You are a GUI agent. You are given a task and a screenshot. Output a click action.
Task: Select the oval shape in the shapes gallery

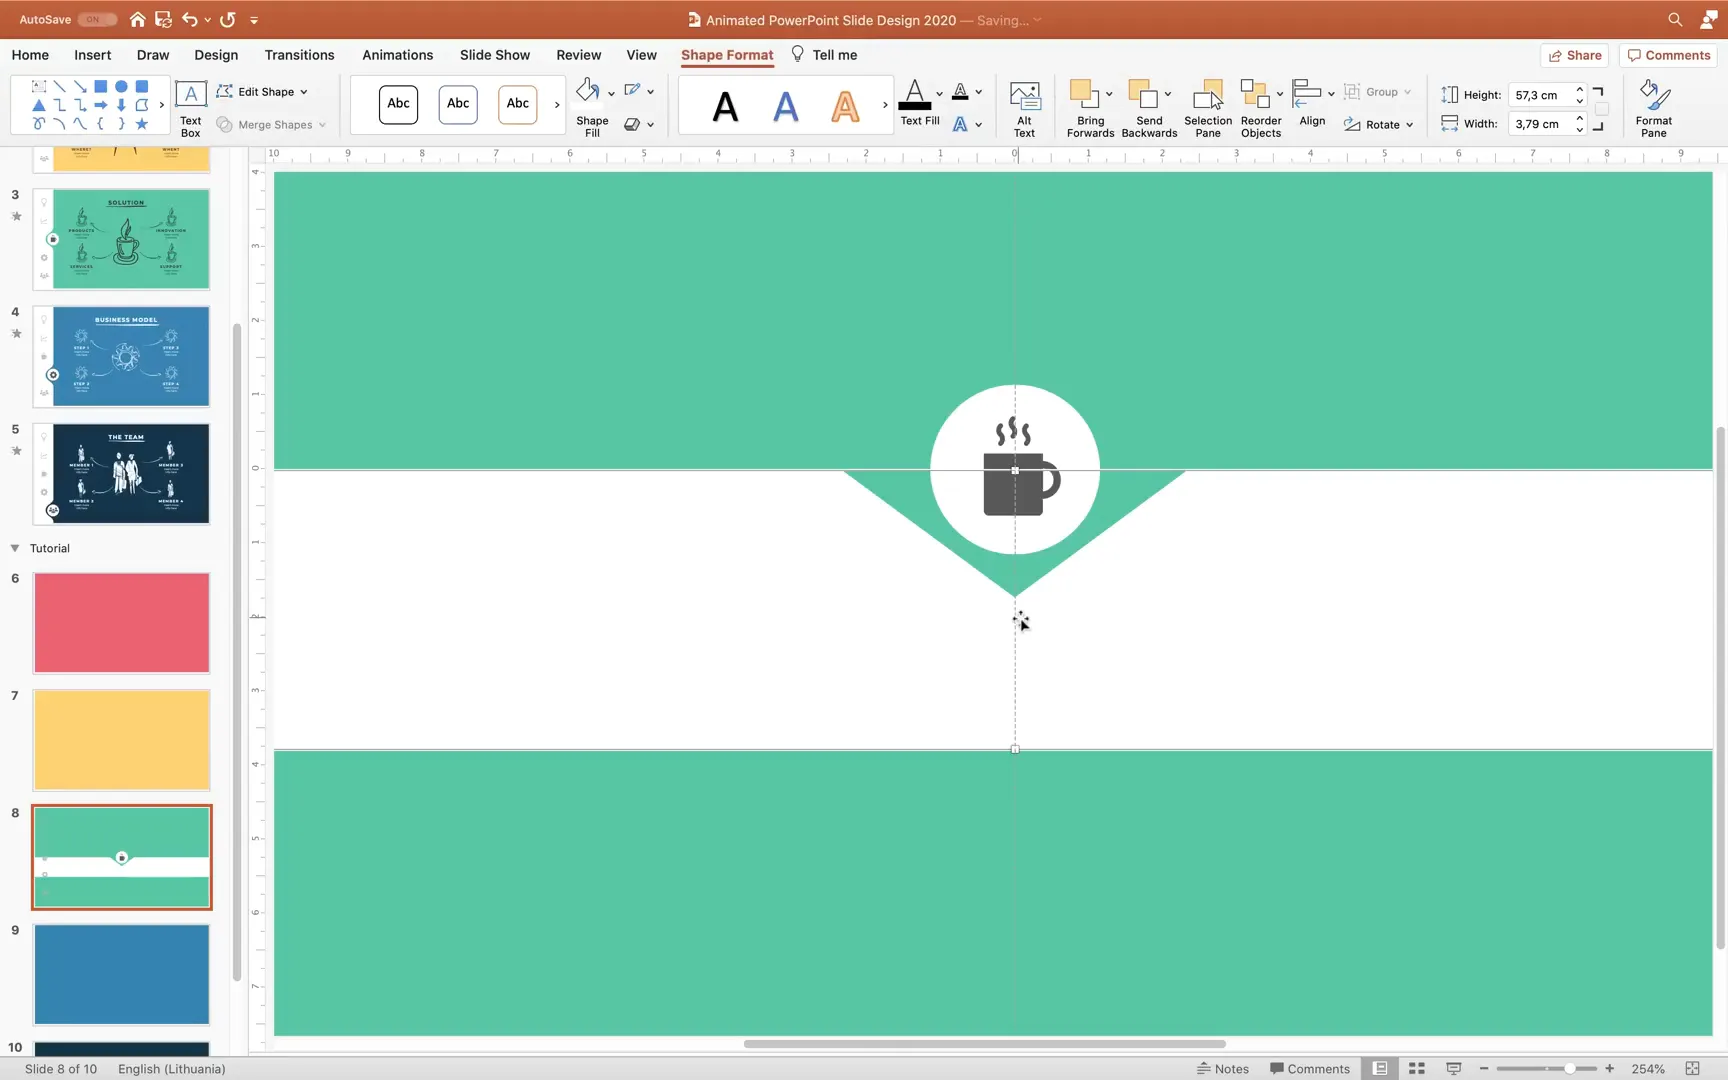point(121,86)
